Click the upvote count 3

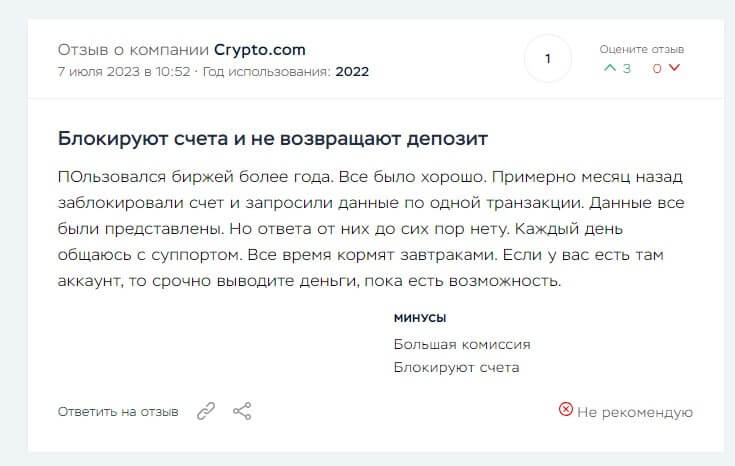(x=627, y=68)
